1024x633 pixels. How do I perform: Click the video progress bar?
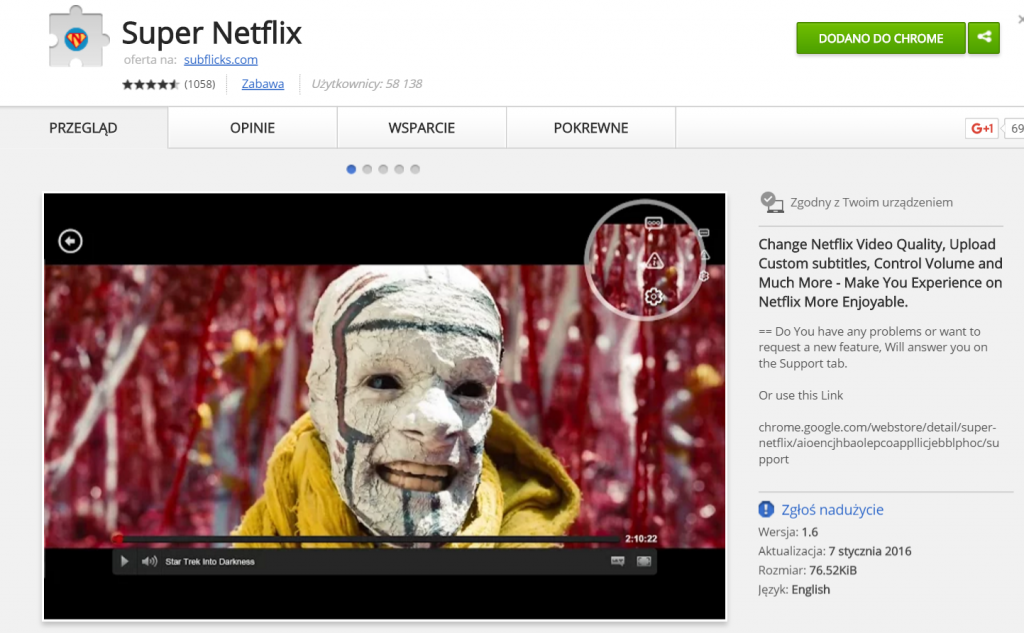(x=367, y=539)
